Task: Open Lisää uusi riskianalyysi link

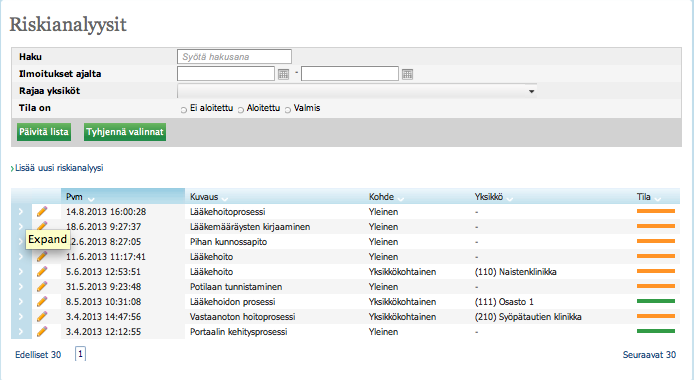Action: tap(59, 168)
